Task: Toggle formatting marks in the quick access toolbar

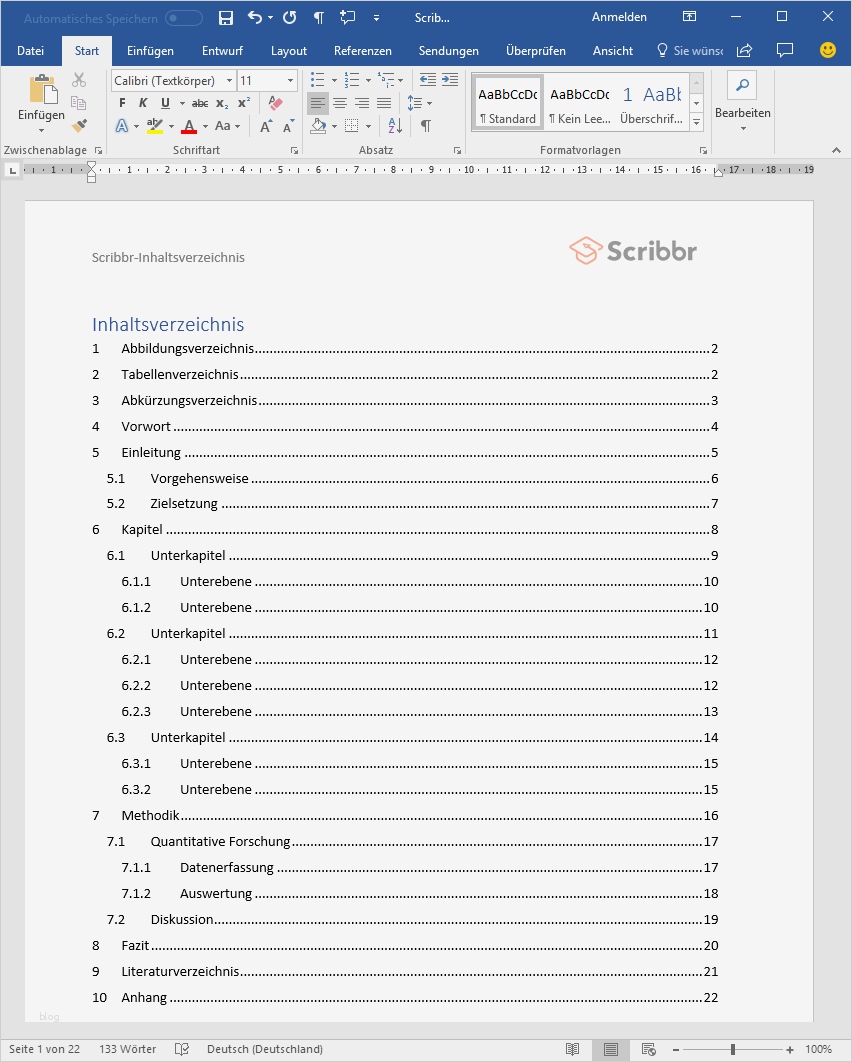Action: pyautogui.click(x=318, y=18)
